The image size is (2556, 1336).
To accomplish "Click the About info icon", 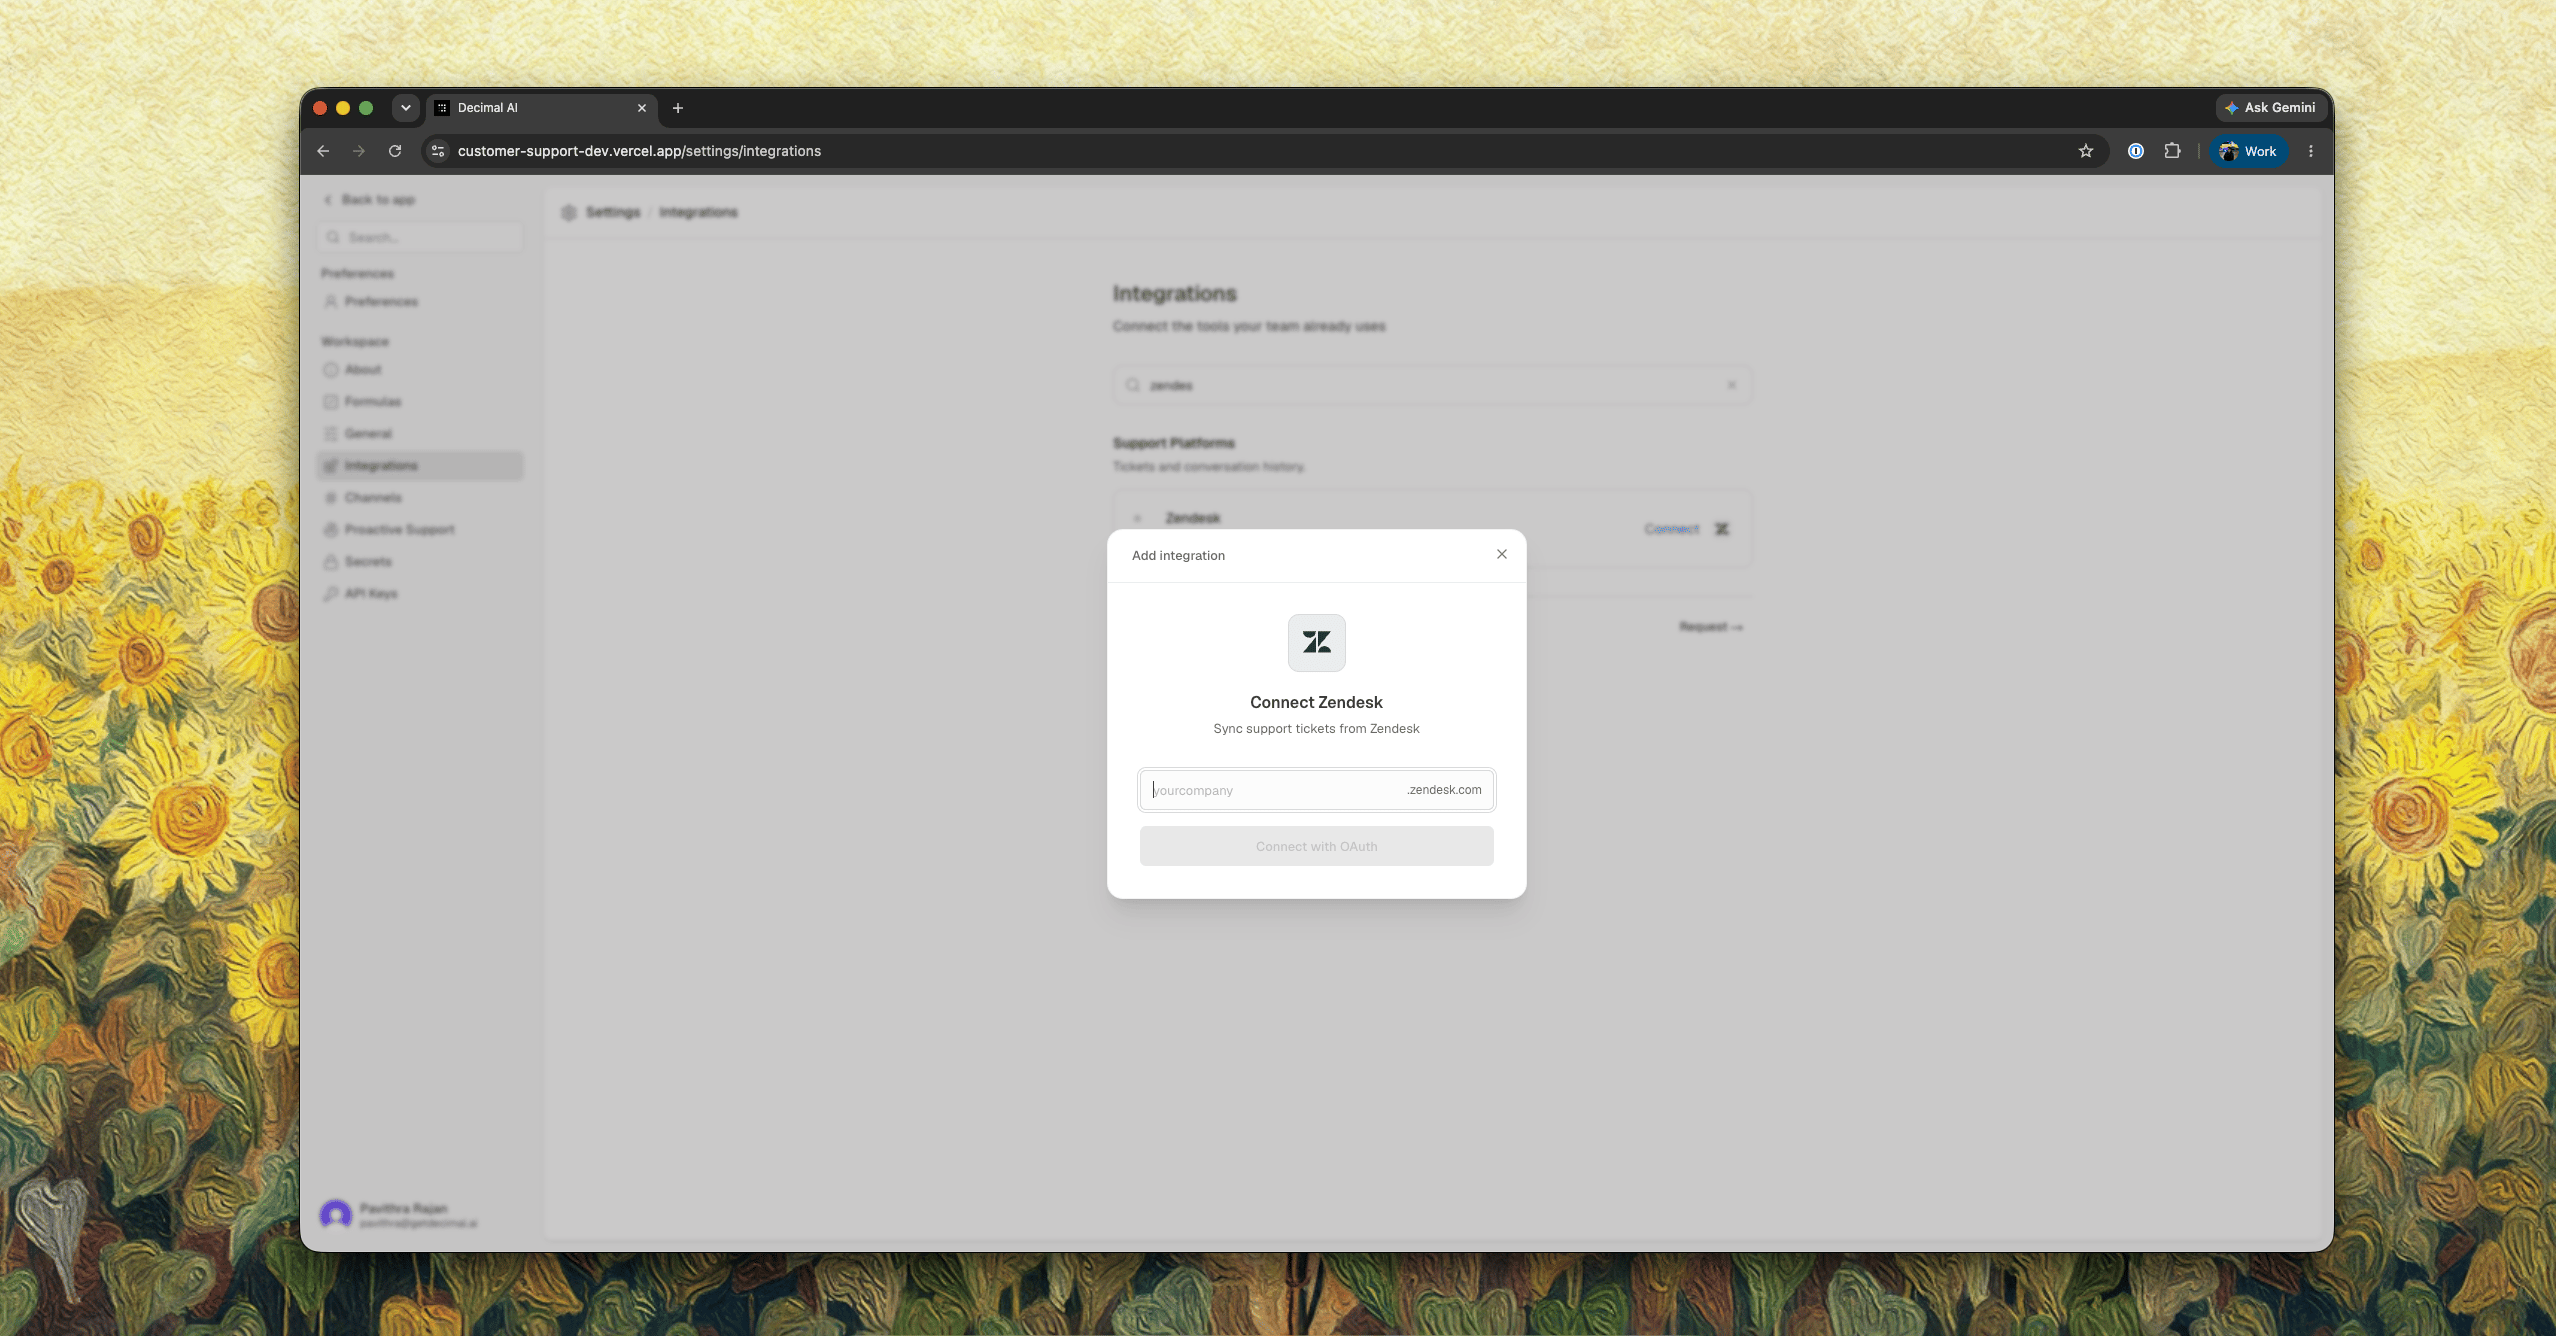I will pos(330,370).
